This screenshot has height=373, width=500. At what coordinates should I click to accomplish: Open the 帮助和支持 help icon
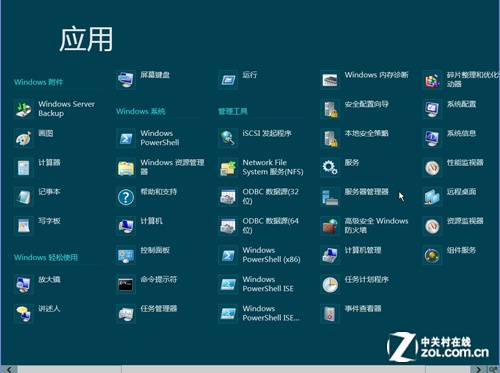coord(126,197)
